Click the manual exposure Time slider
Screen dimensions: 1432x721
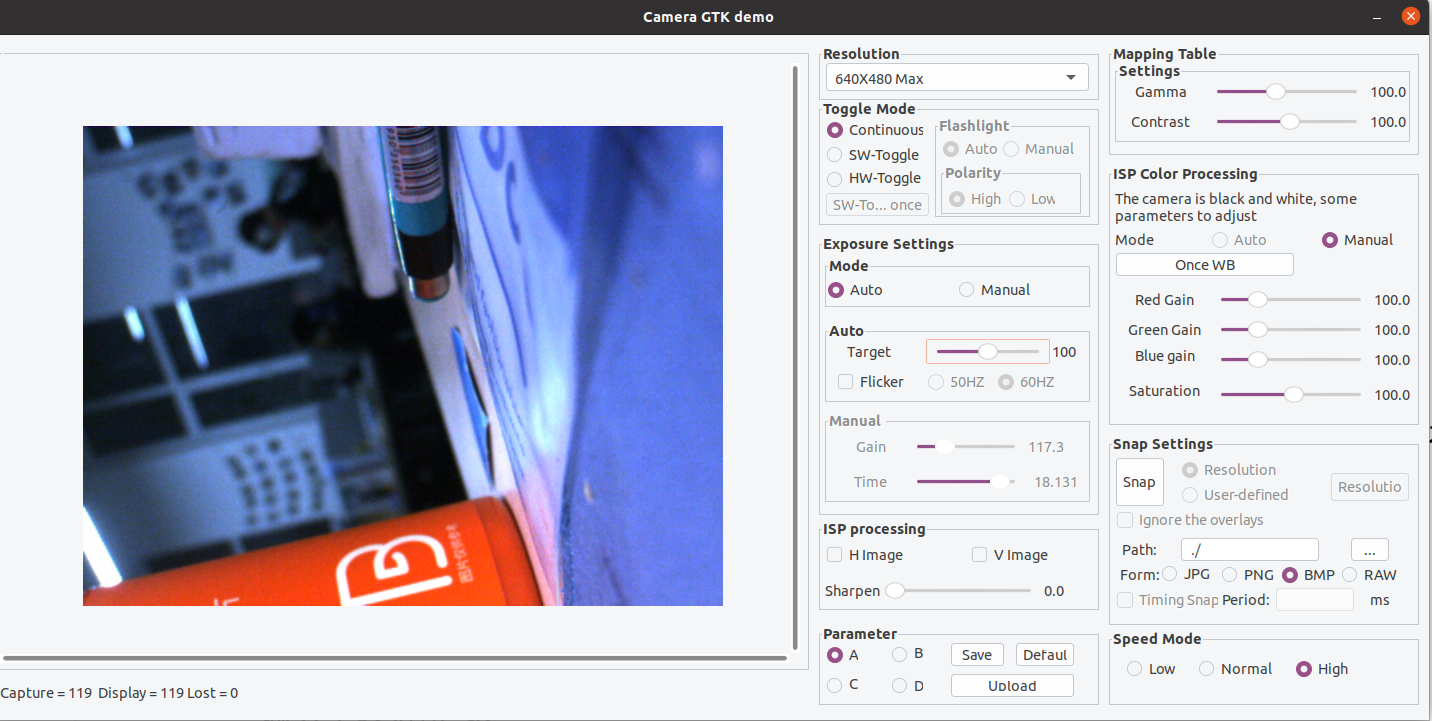pyautogui.click(x=966, y=482)
